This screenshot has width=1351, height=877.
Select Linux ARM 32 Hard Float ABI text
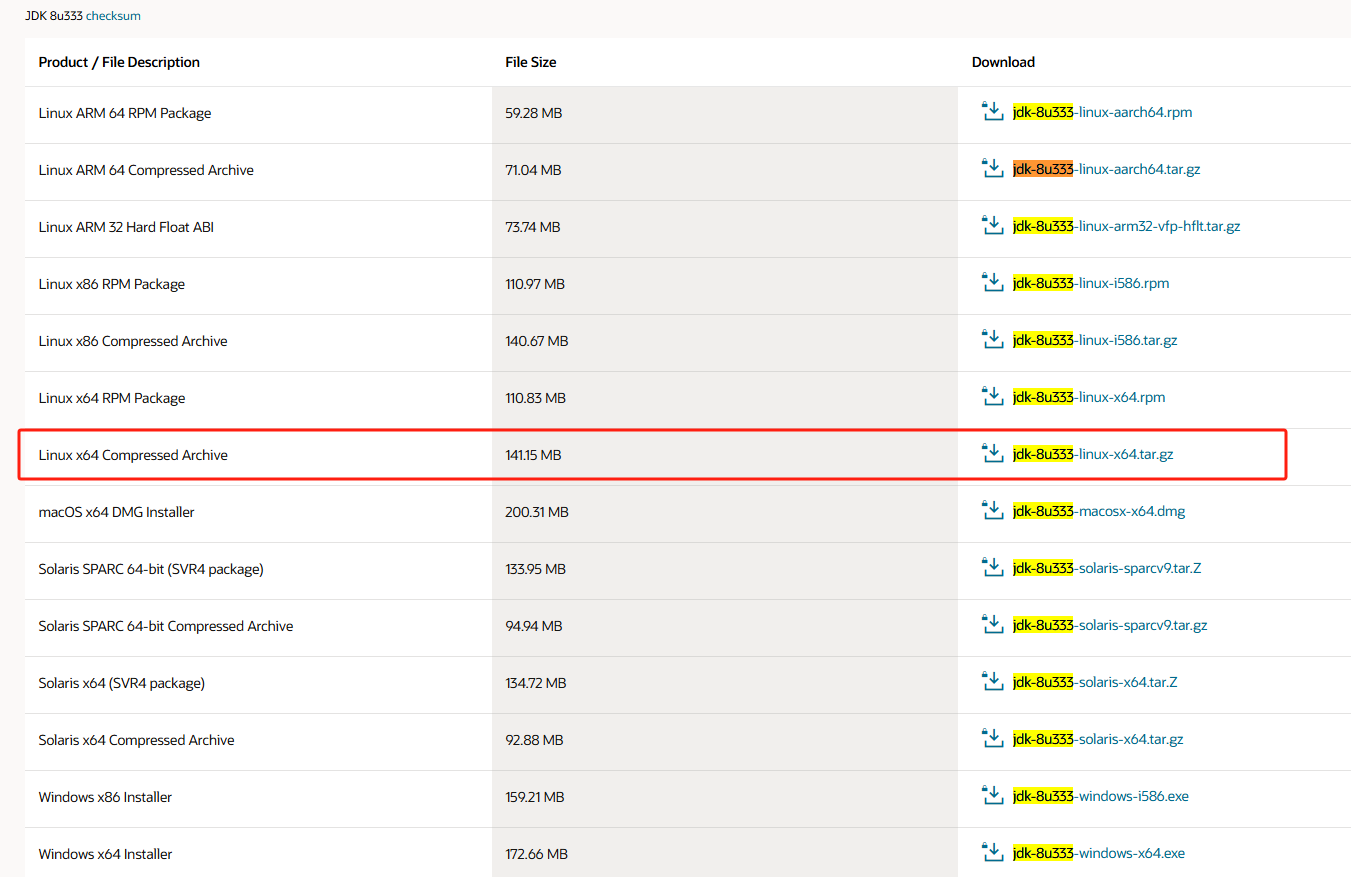126,227
